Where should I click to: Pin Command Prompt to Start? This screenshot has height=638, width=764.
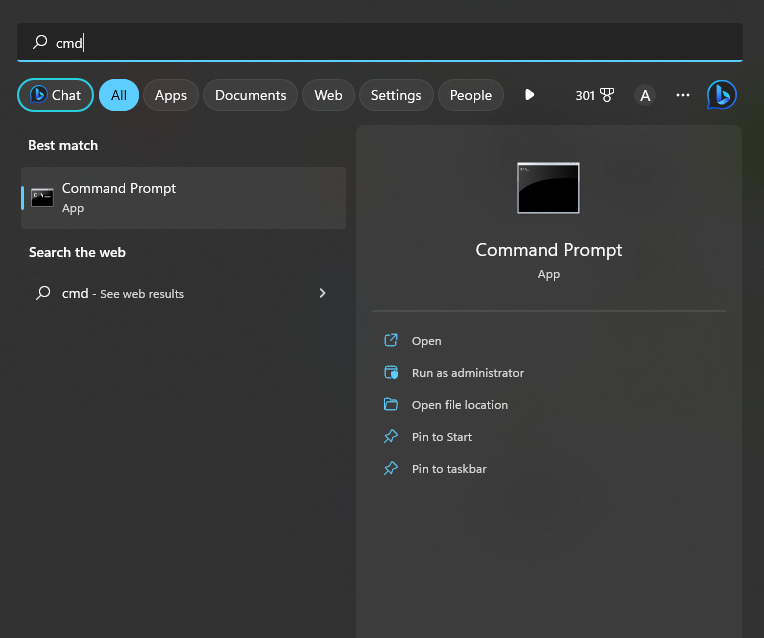(x=441, y=437)
